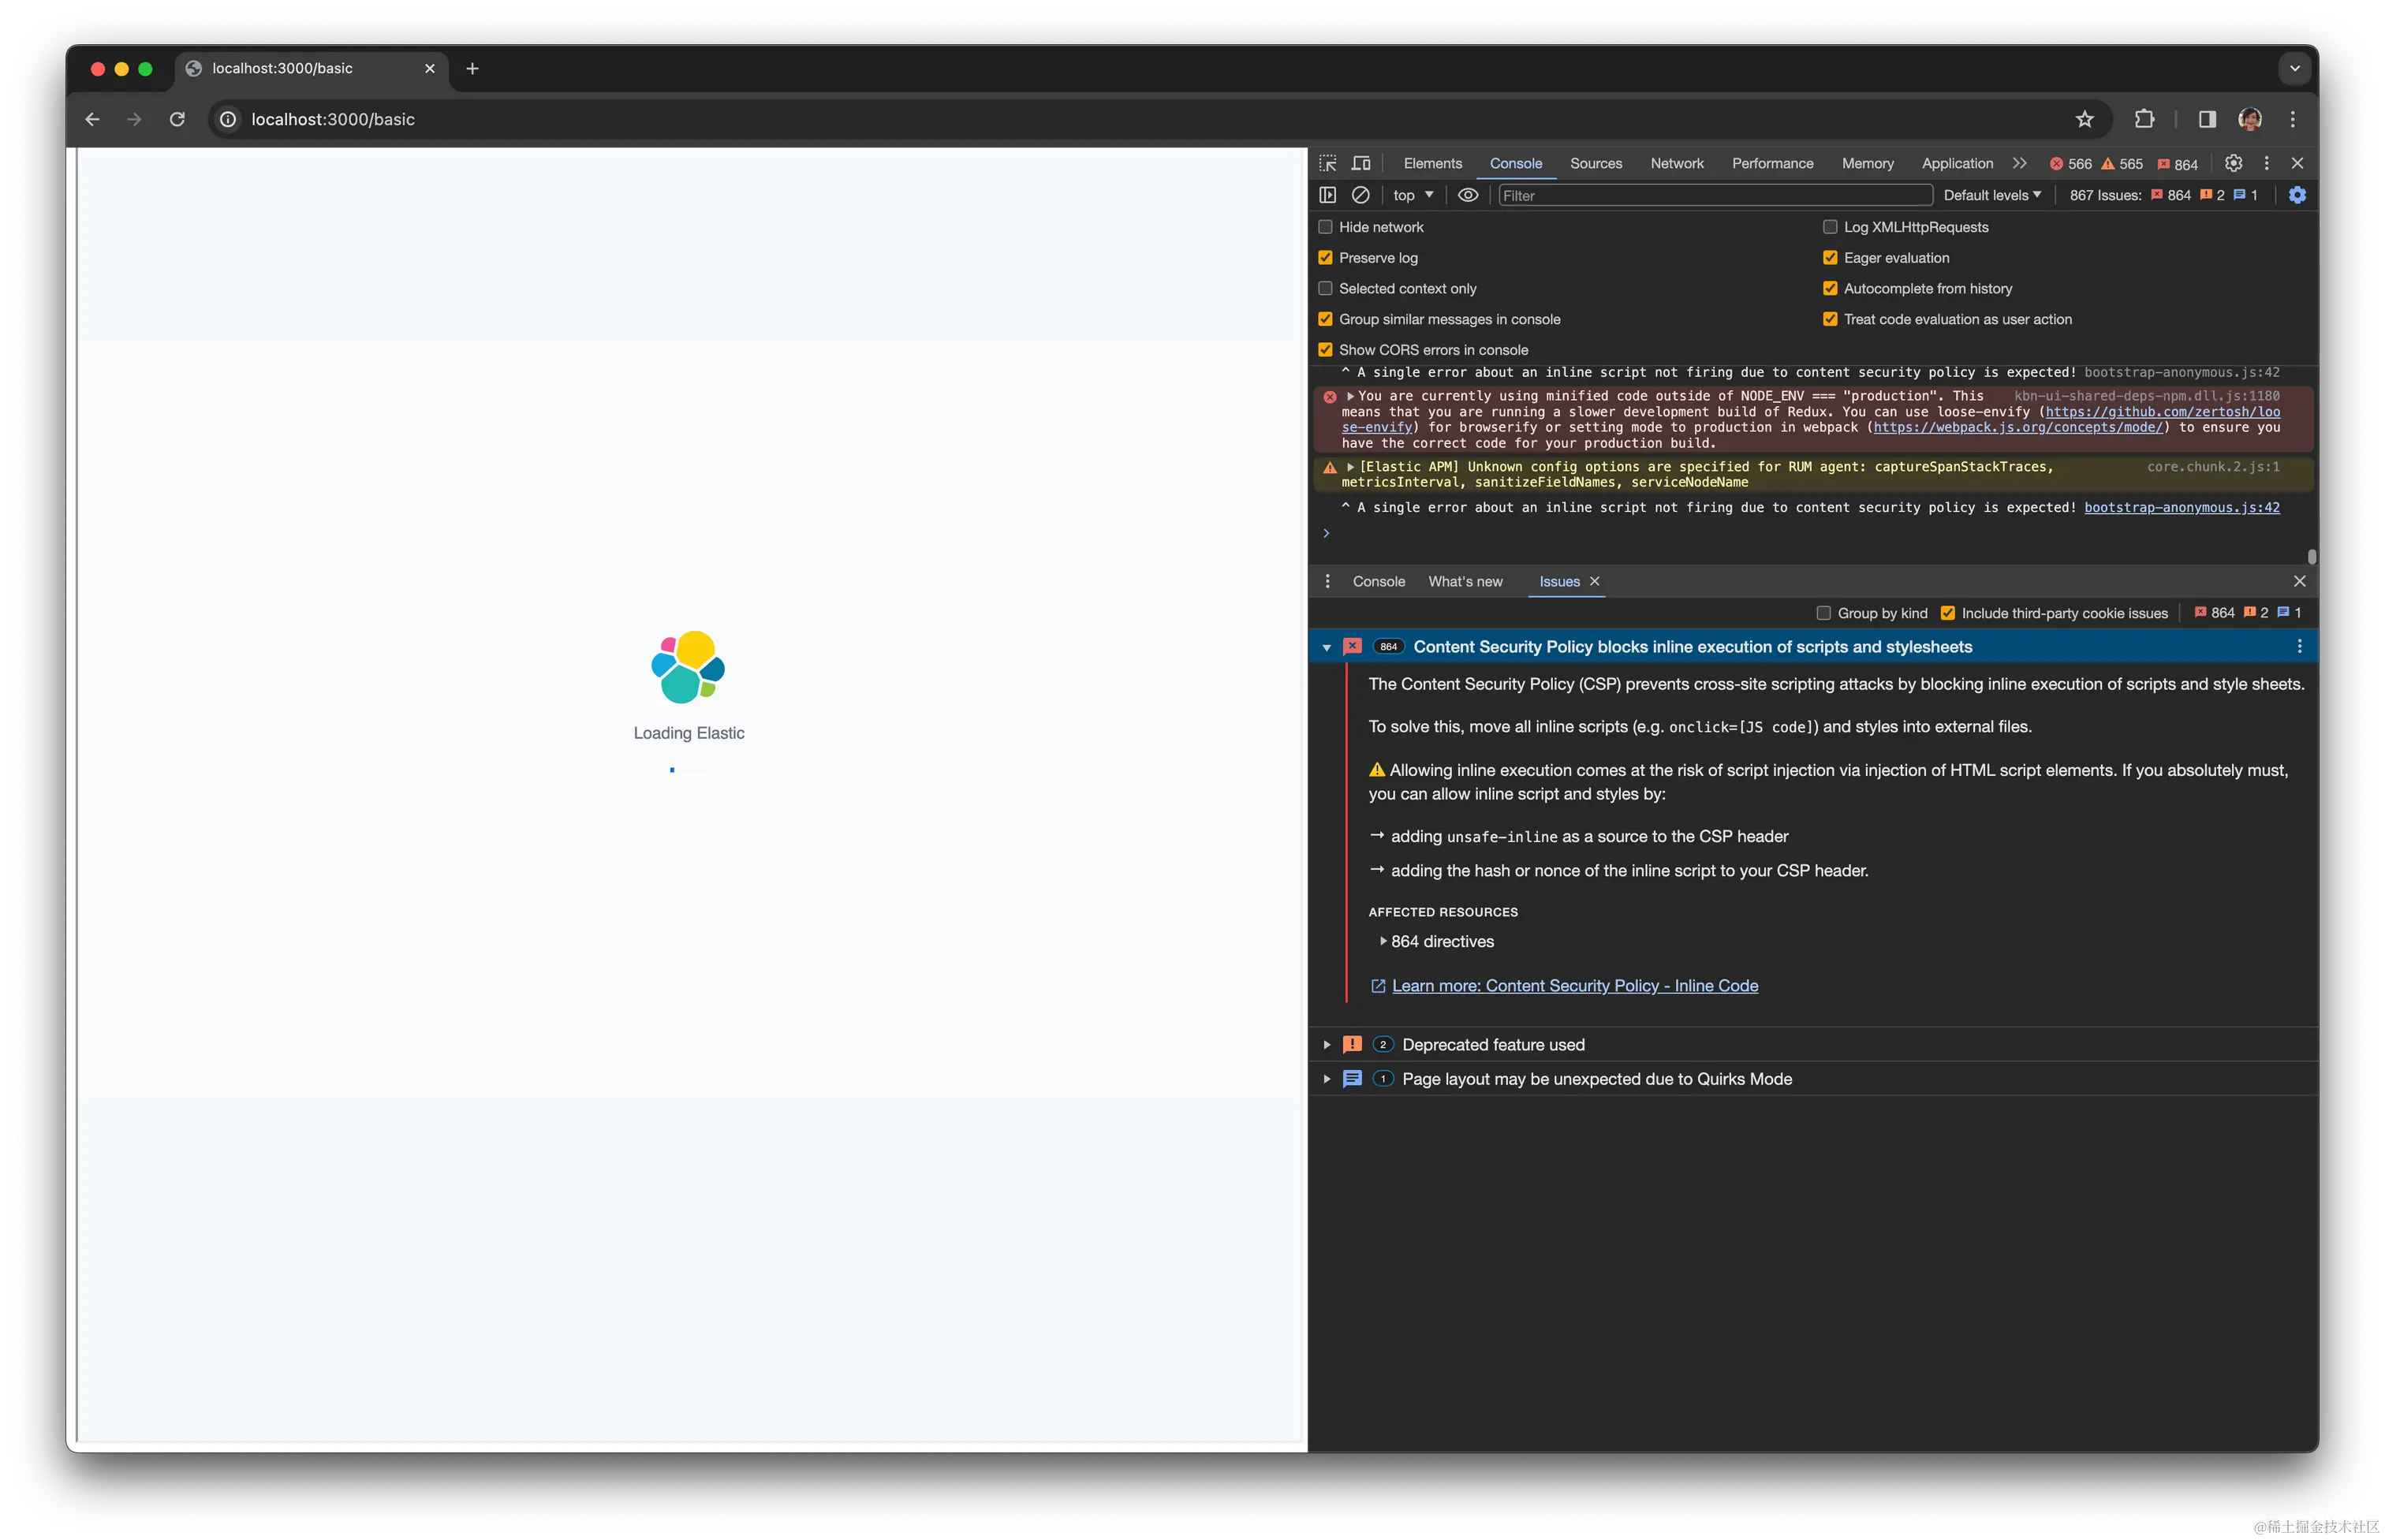Switch to the Network tab
Screen dimensions: 2385x1540
(x=1676, y=163)
